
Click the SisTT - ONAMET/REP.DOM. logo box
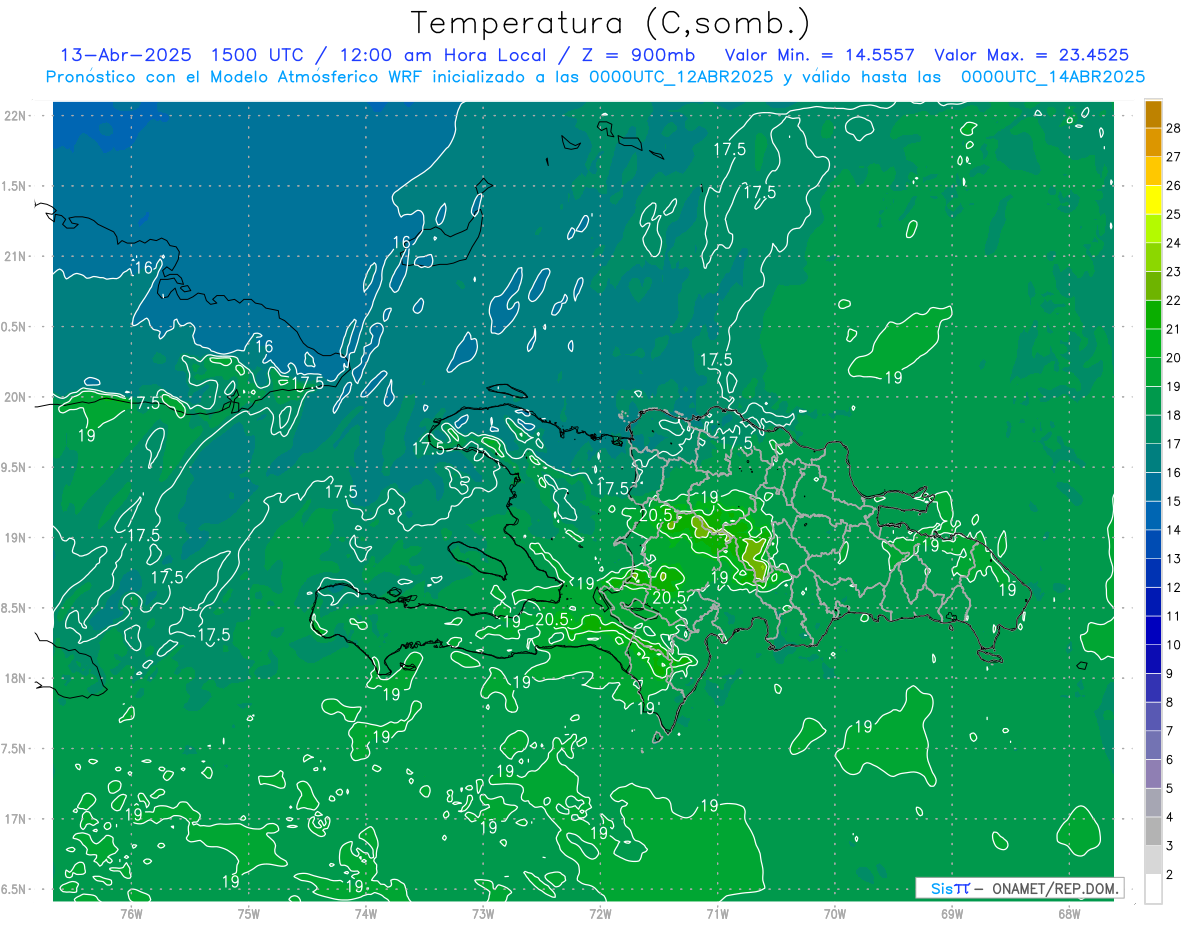tap(1019, 888)
